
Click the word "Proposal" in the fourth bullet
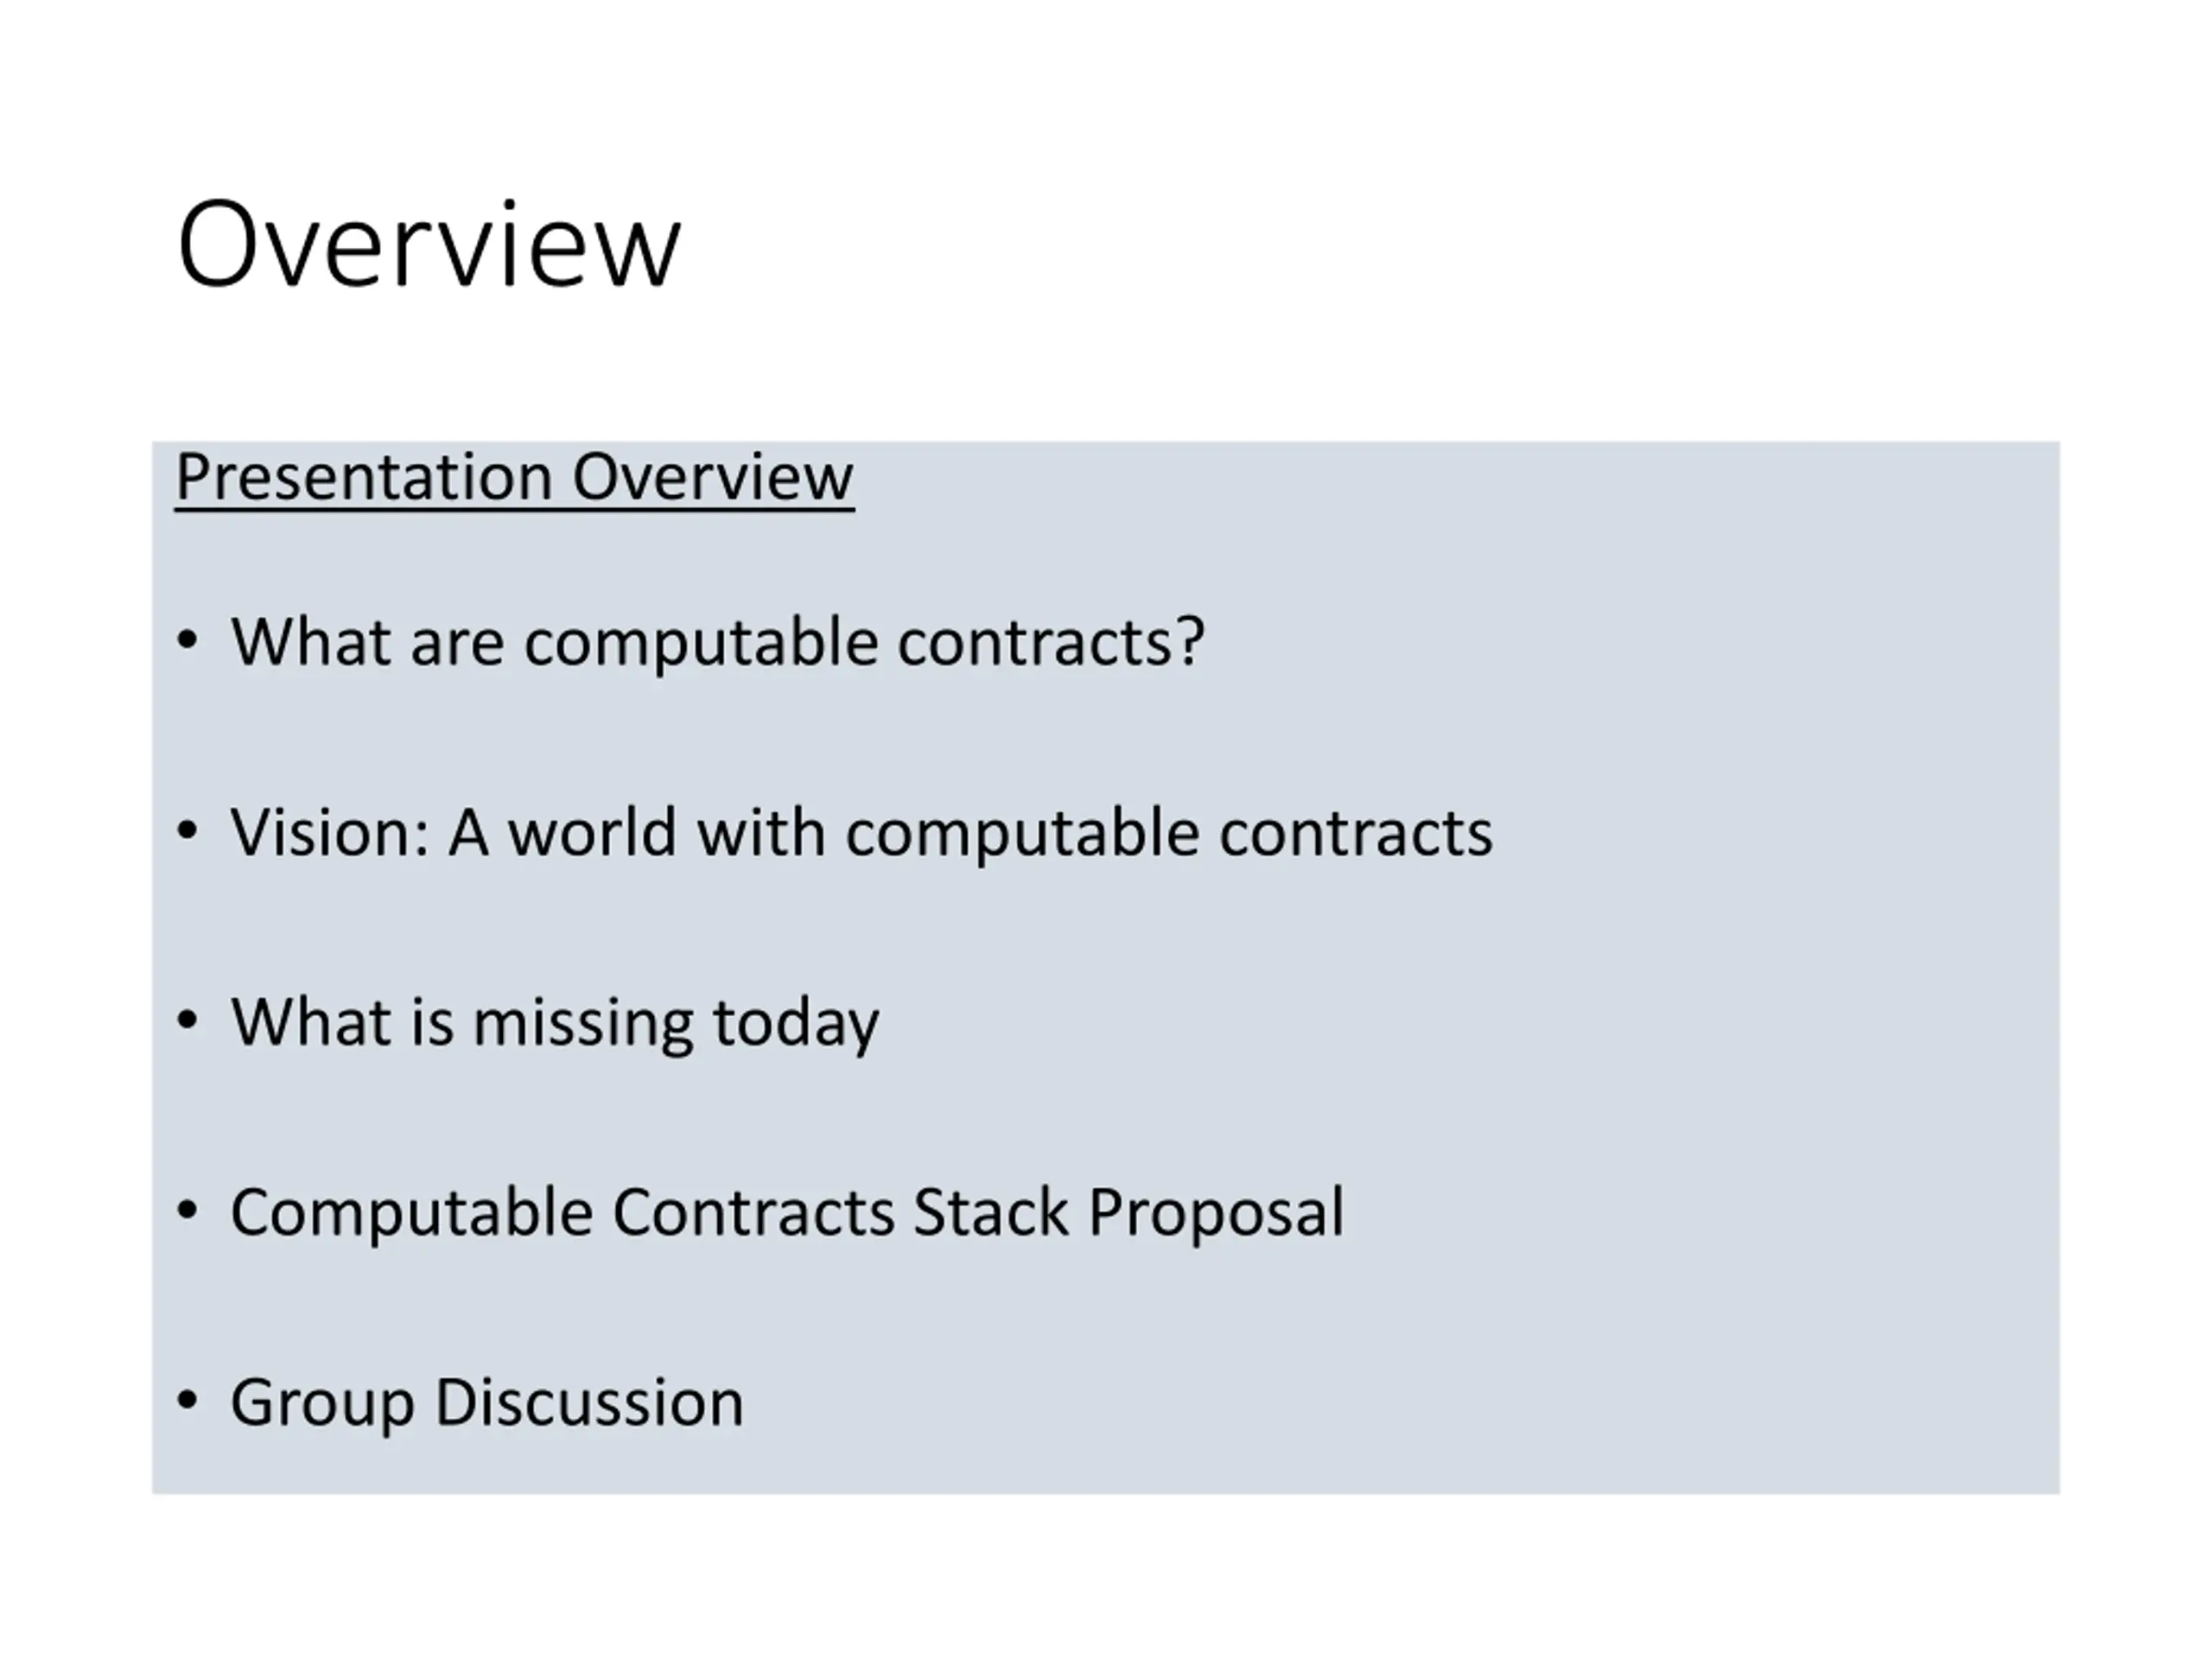coord(1216,1214)
